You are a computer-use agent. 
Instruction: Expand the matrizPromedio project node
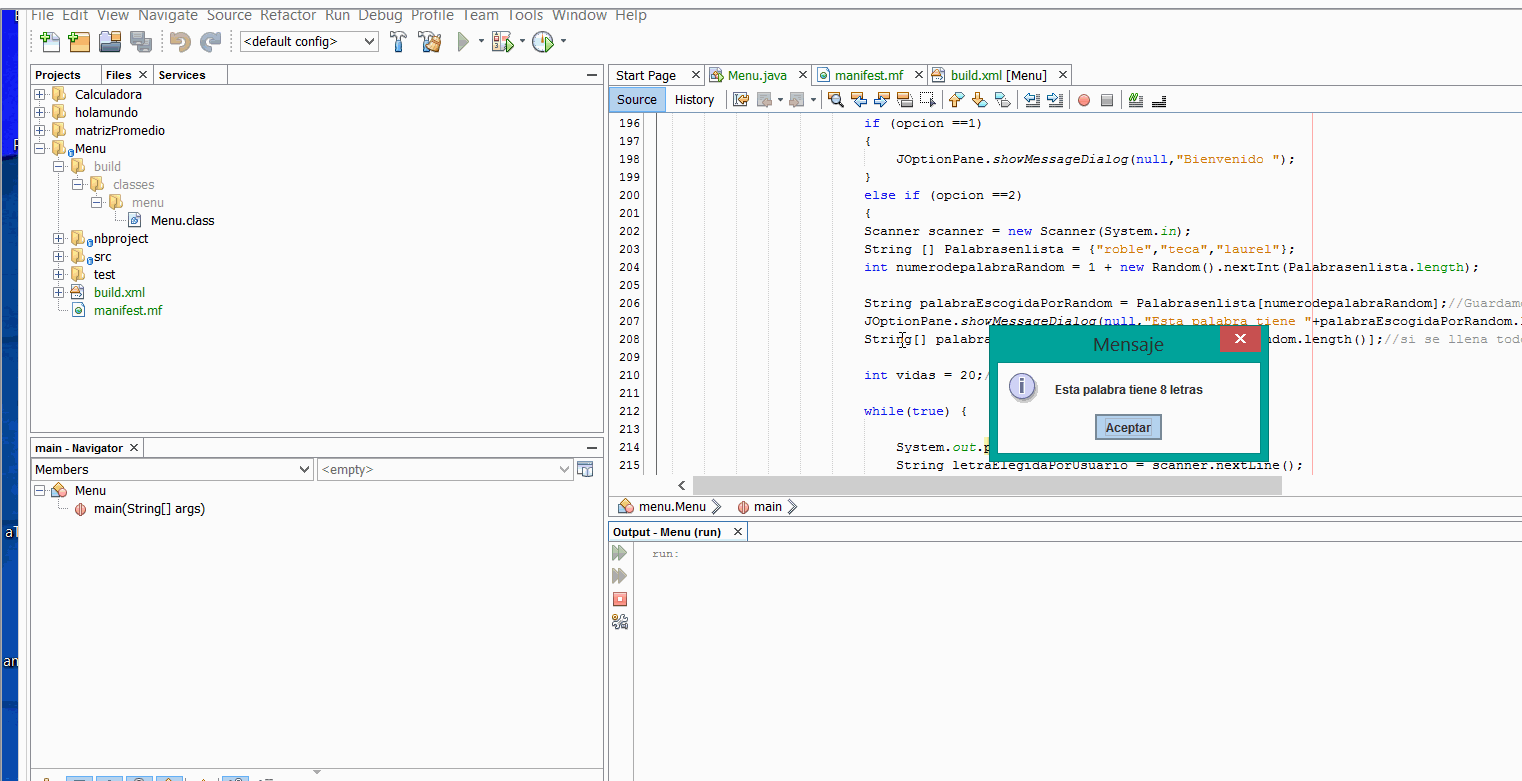(40, 131)
